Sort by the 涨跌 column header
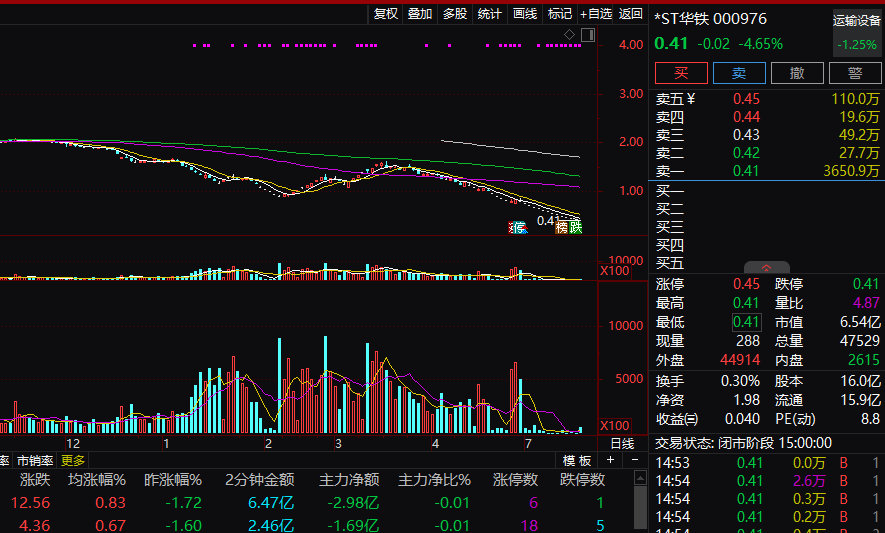Viewport: 885px width, 533px height. [x=35, y=480]
